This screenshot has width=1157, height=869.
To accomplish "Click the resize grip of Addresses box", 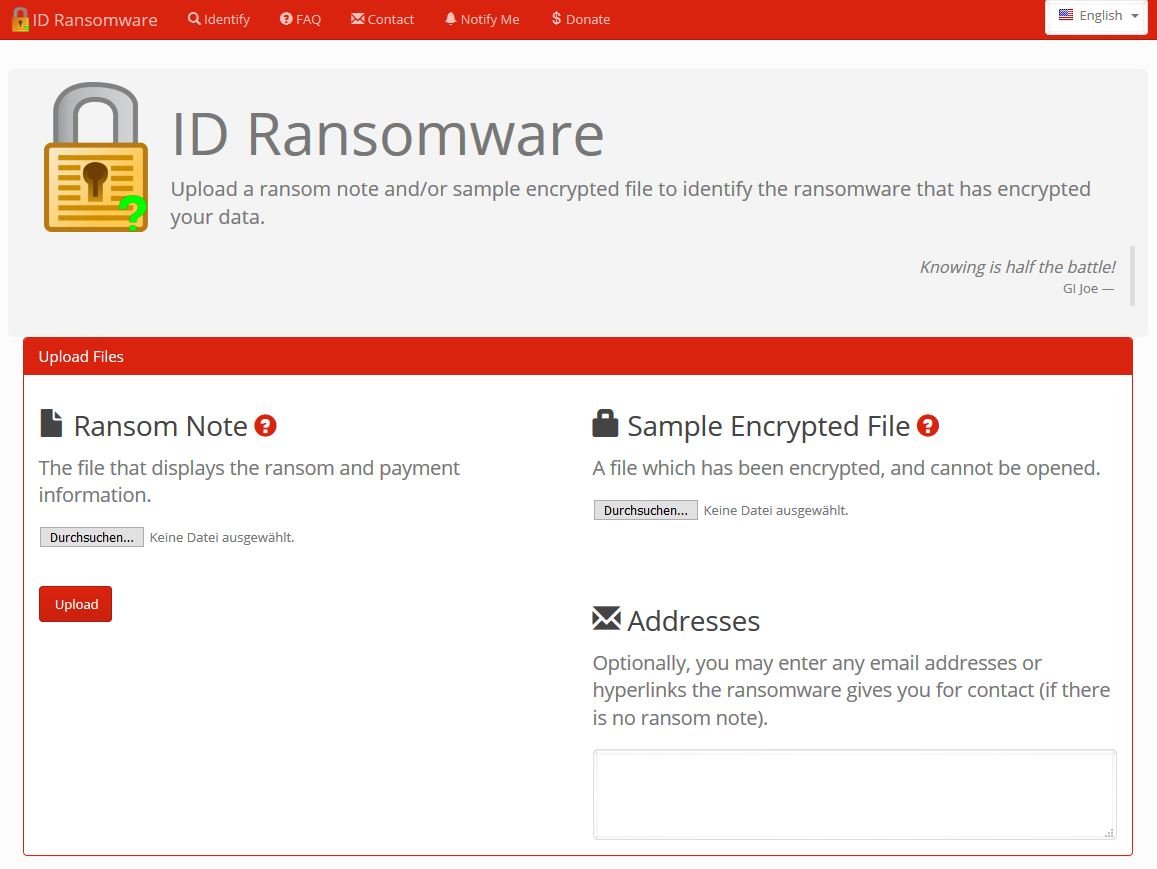I will [1109, 833].
